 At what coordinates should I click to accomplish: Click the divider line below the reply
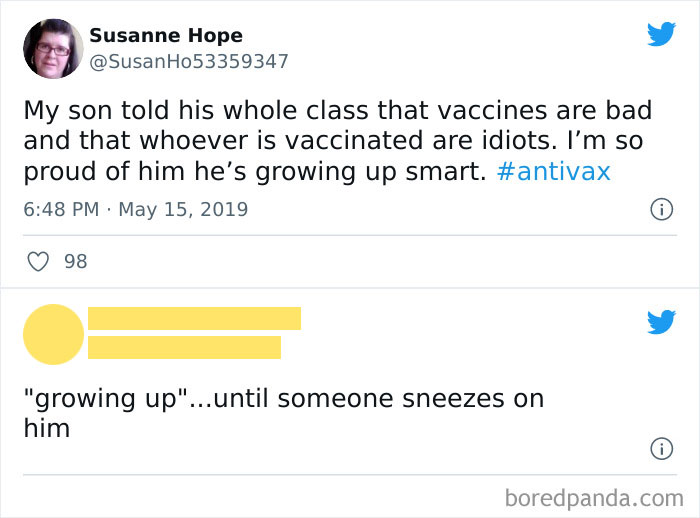point(350,474)
